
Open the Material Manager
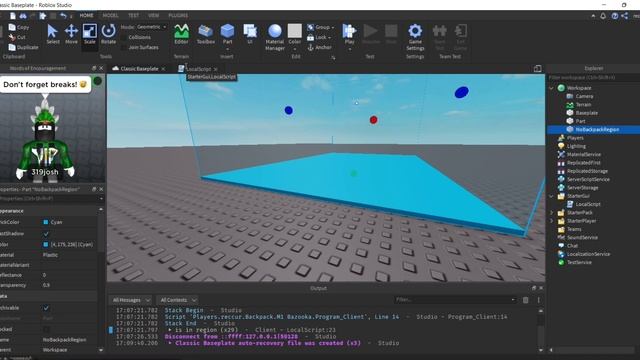pyautogui.click(x=275, y=37)
